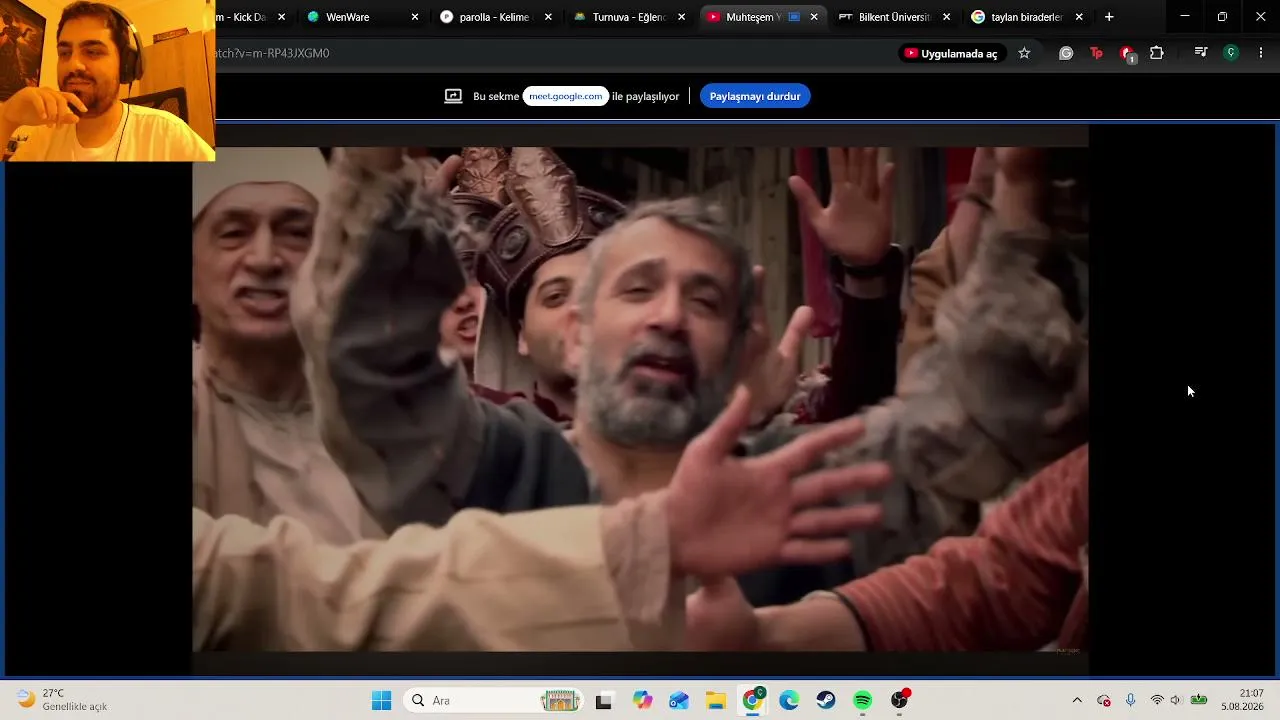Open Outlook from the taskbar

[679, 701]
